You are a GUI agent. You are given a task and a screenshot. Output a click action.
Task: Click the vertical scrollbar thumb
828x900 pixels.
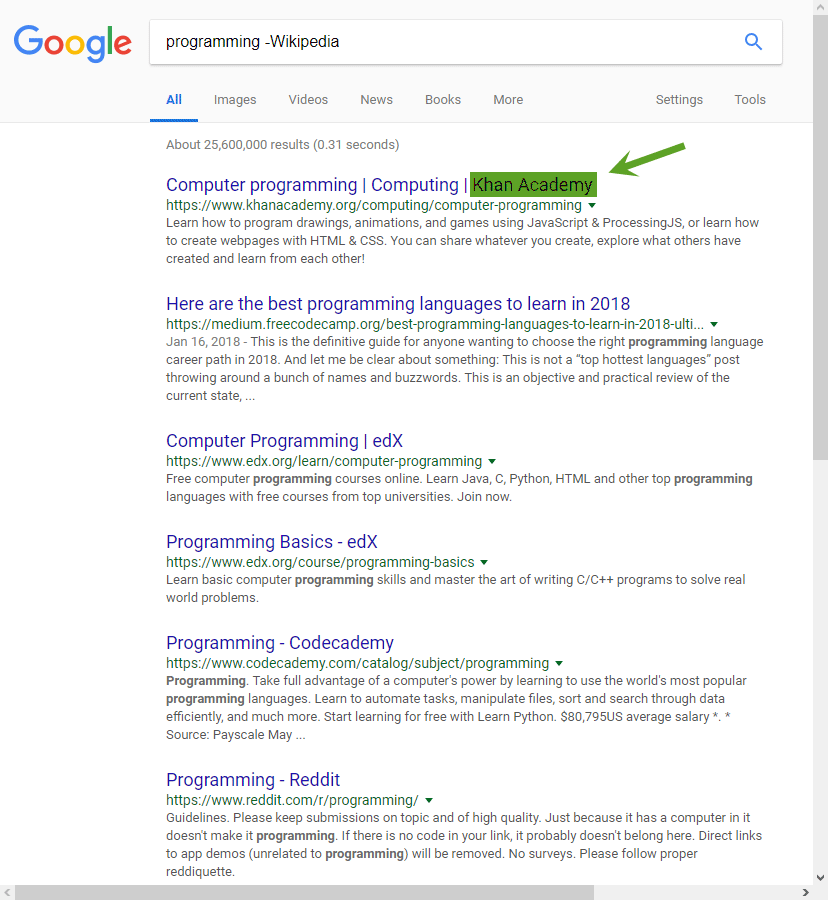pyautogui.click(x=820, y=238)
